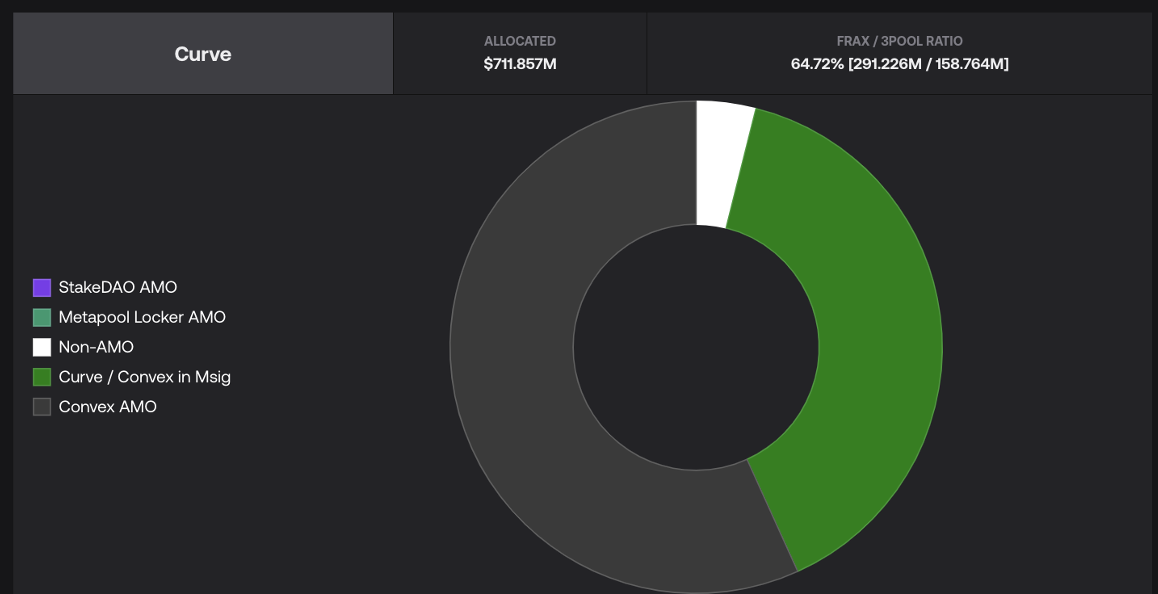Select the Curve tab
Viewport: 1158px width, 594px height.
click(203, 54)
